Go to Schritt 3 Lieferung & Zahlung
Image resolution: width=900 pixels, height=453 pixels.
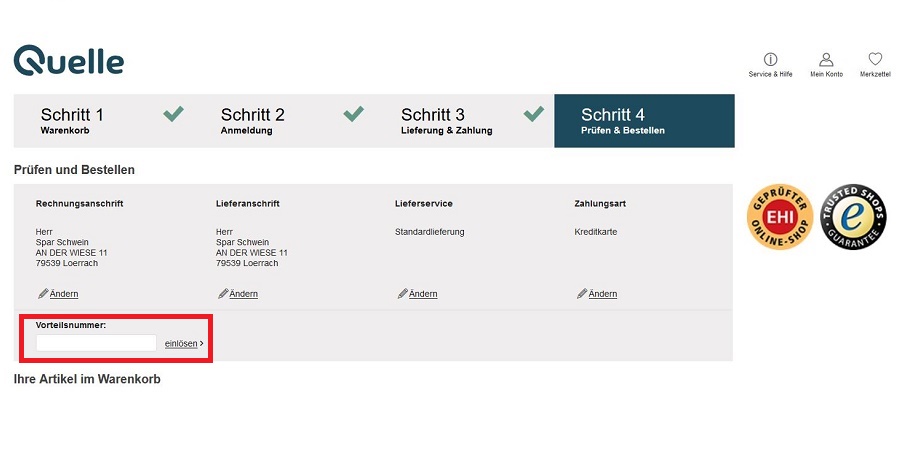(464, 121)
